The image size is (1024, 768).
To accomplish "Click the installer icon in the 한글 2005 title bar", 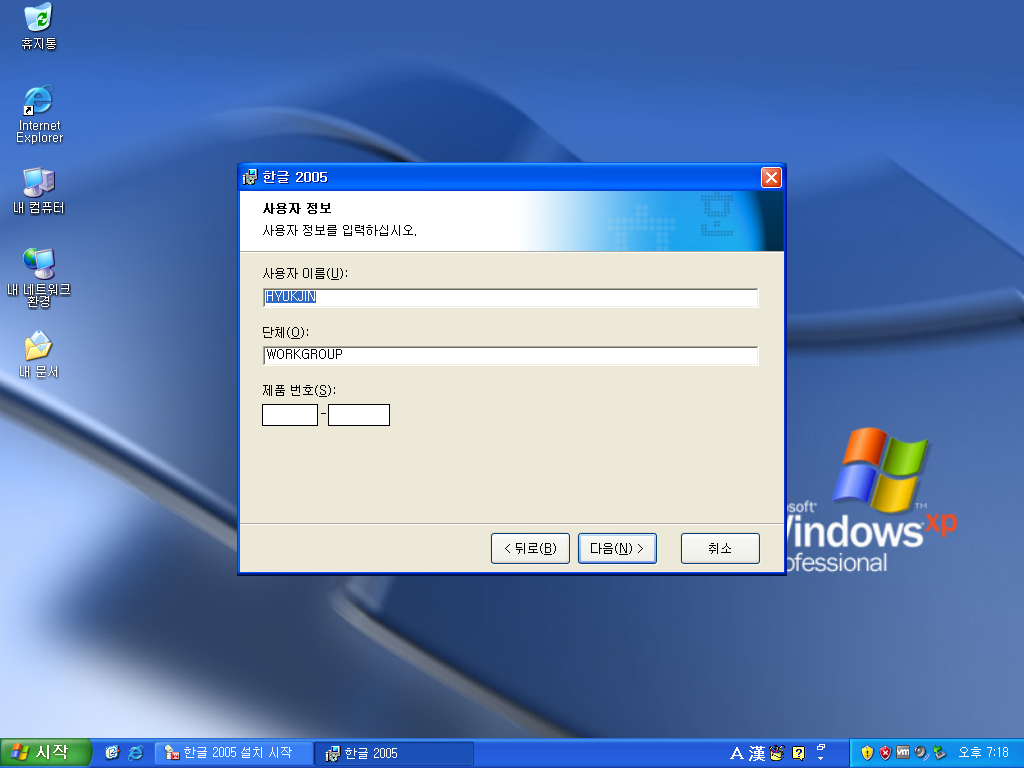I will [x=250, y=177].
